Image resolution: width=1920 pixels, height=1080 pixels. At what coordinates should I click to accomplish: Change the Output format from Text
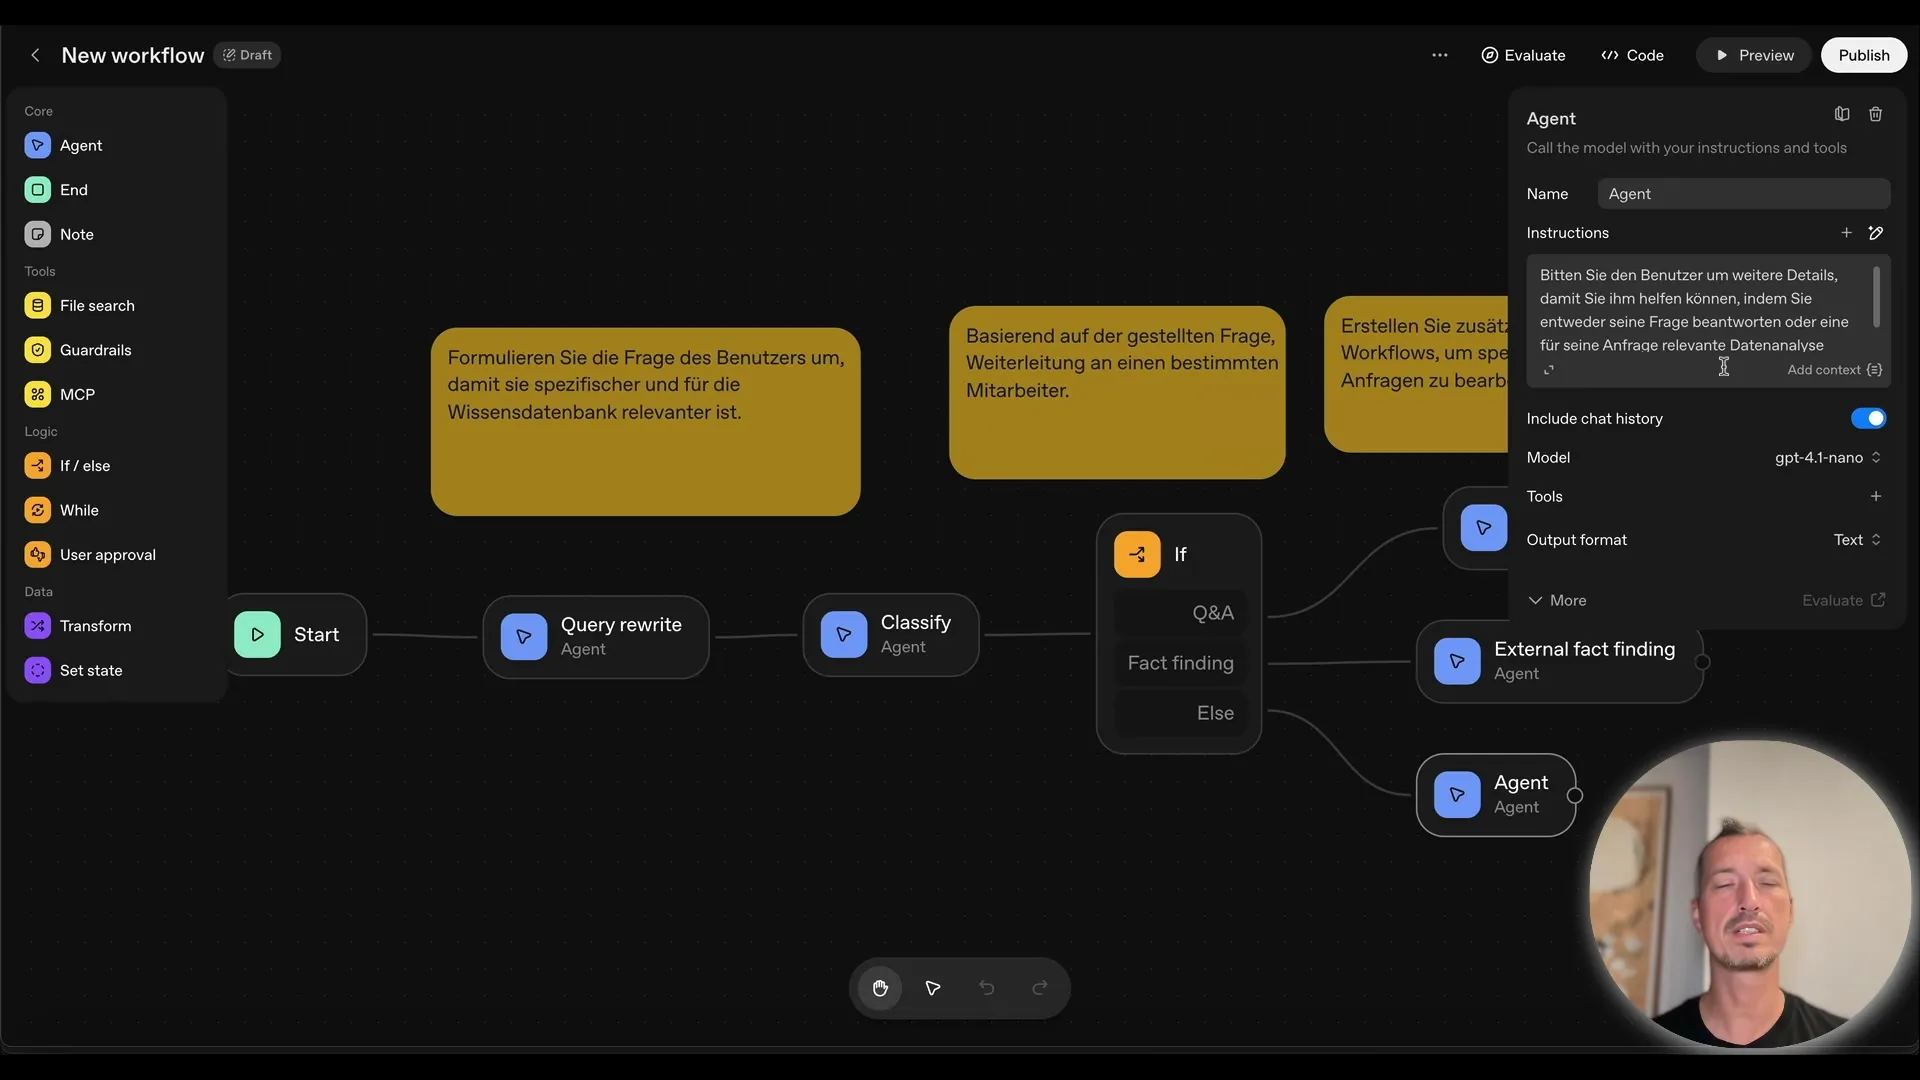[x=1856, y=540]
